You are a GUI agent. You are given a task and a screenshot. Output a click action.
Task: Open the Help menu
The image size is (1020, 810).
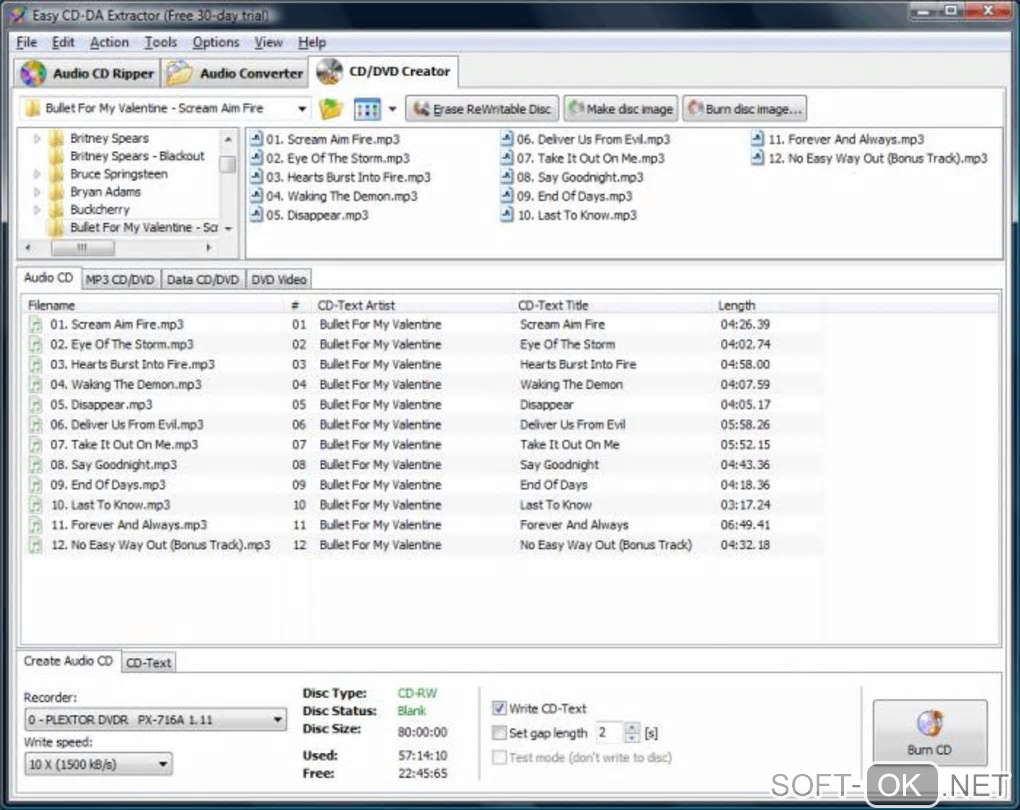(x=312, y=42)
